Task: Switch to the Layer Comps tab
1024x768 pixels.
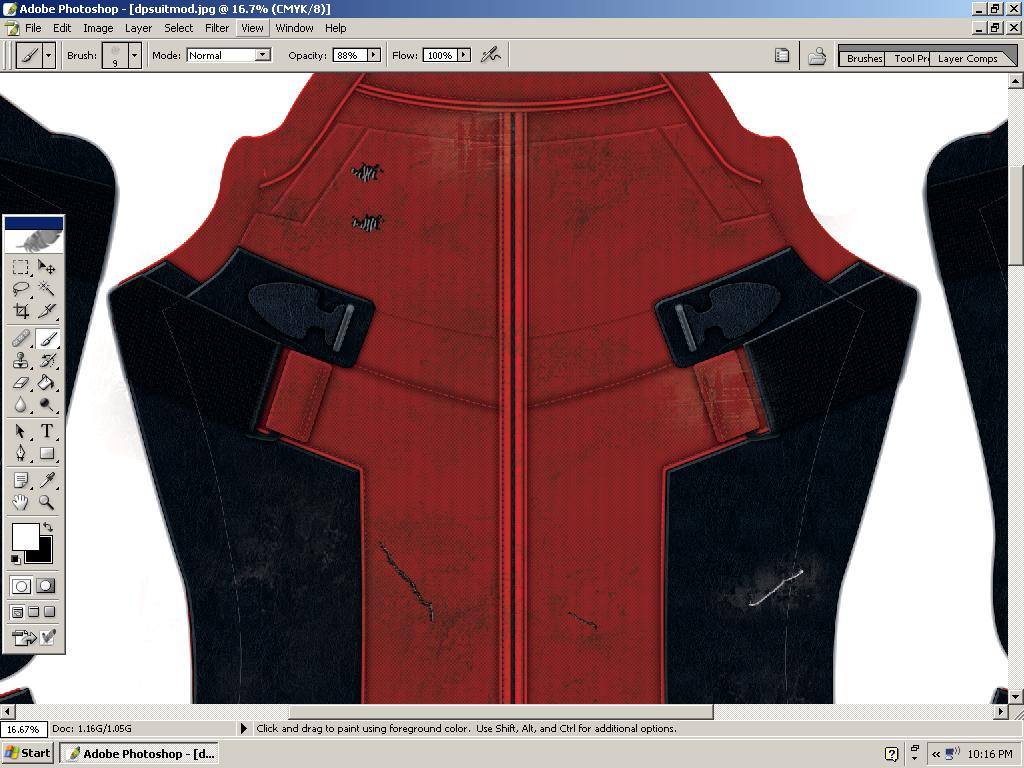Action: (x=967, y=58)
